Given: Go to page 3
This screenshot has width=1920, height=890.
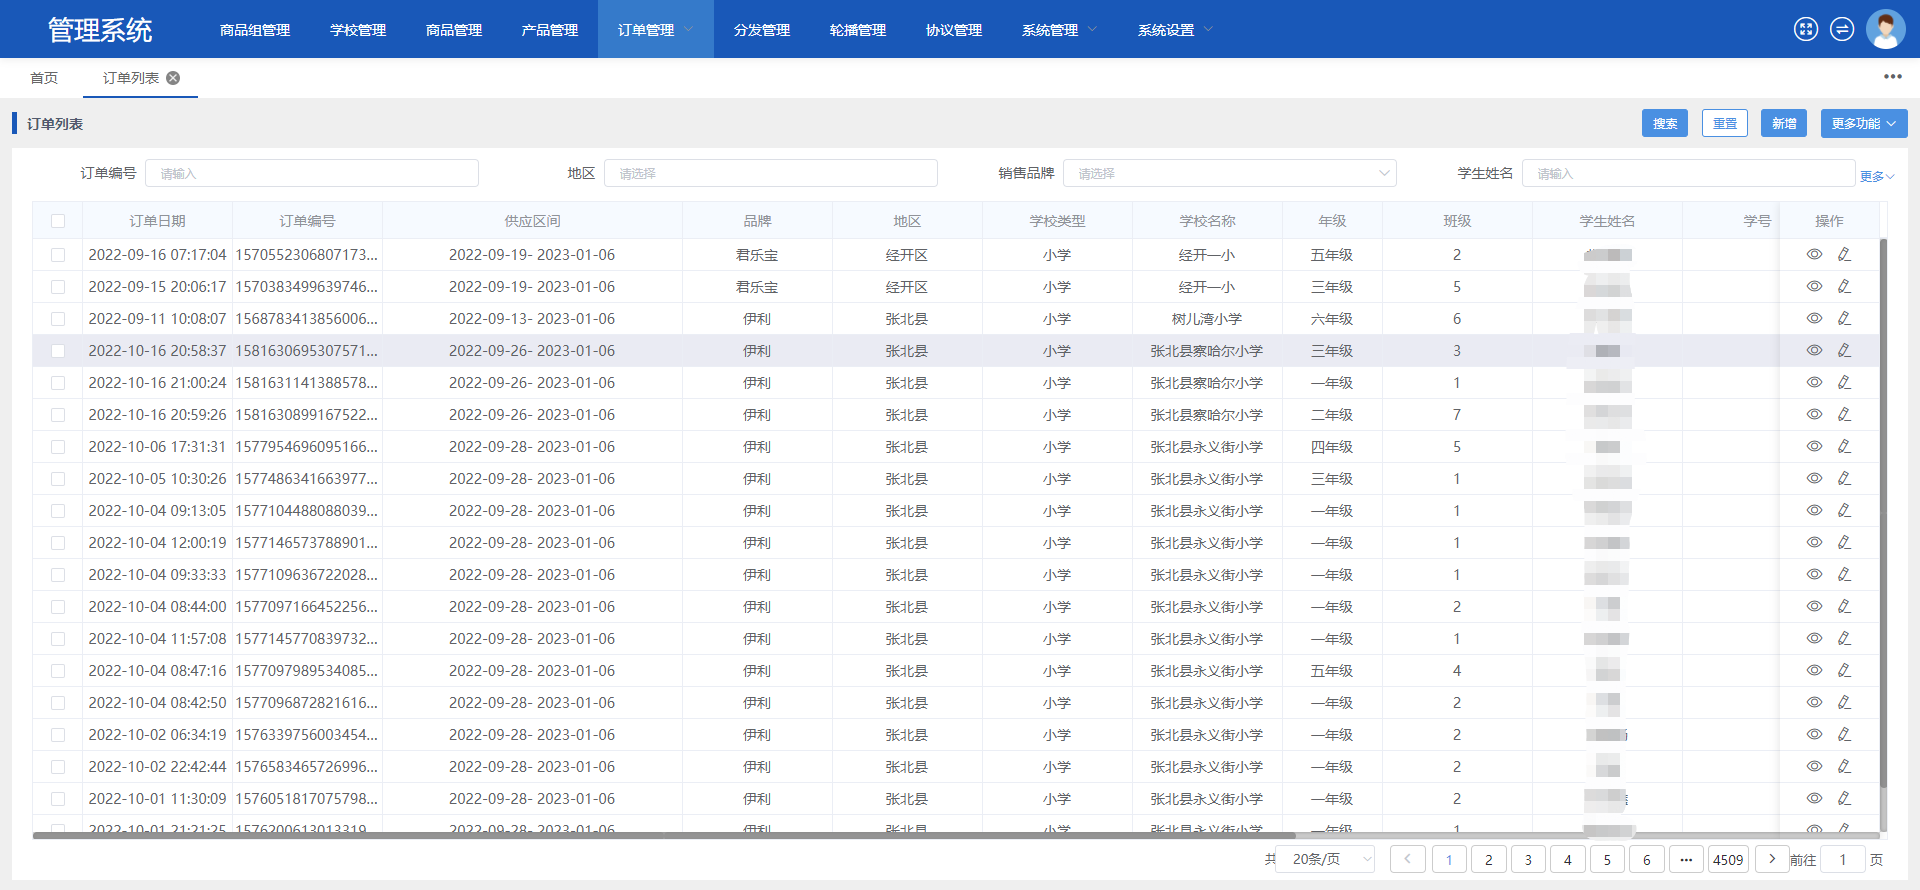Looking at the screenshot, I should click(1528, 859).
